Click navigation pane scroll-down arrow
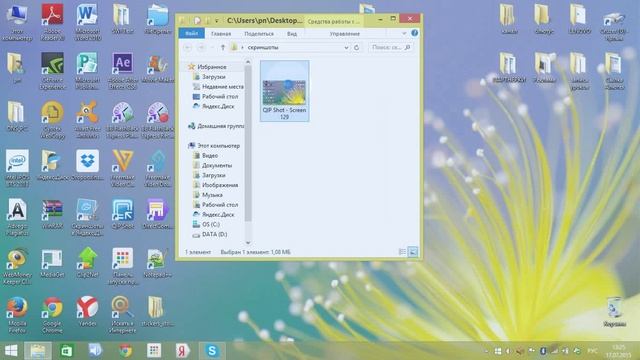Image resolution: width=640 pixels, height=360 pixels. click(x=248, y=242)
